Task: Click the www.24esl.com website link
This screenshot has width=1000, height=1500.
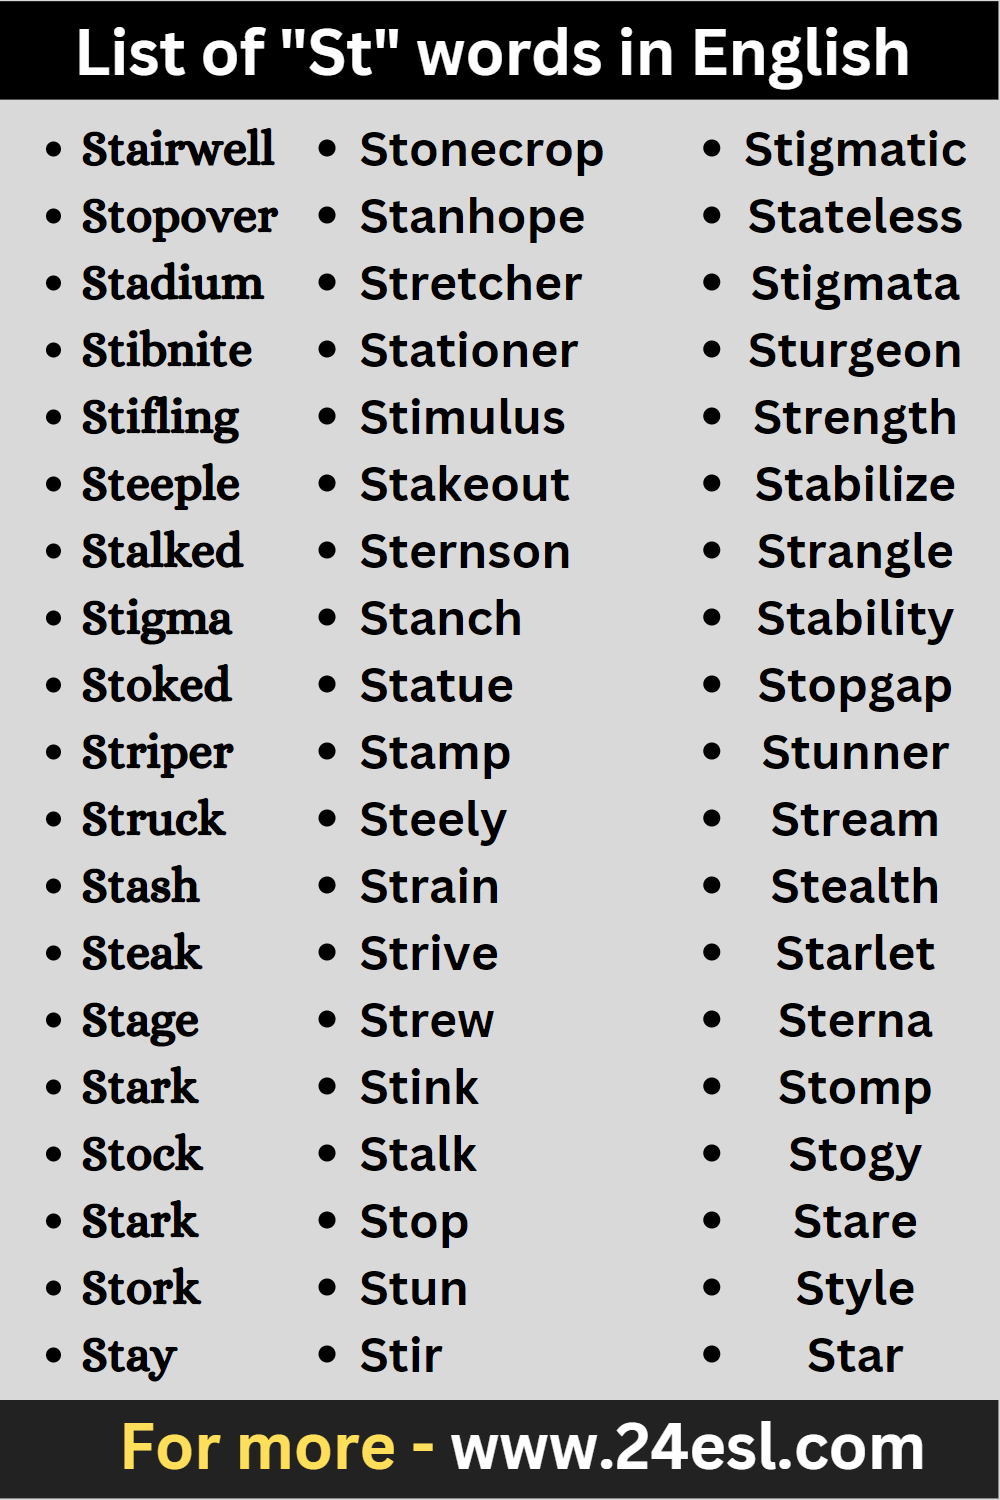Action: click(687, 1448)
